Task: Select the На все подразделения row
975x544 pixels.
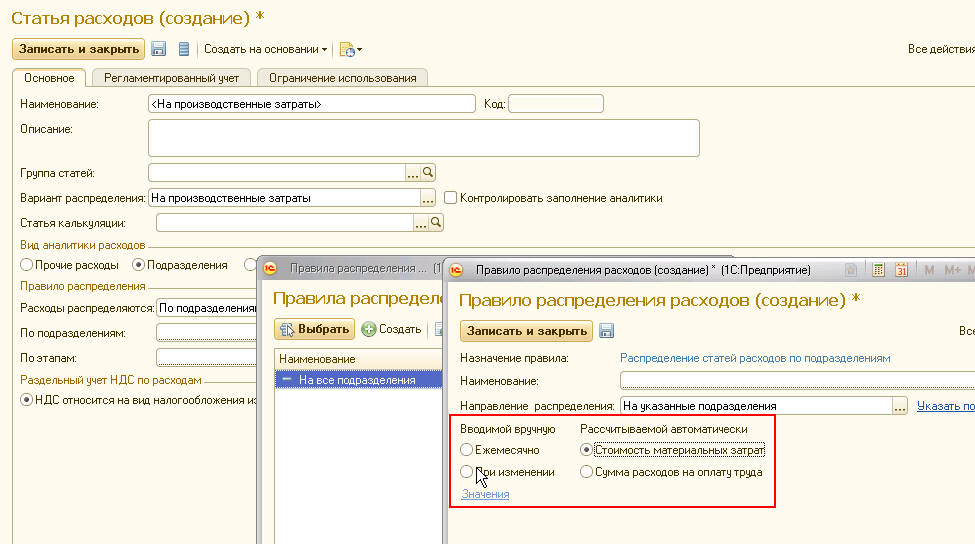Action: [x=359, y=380]
